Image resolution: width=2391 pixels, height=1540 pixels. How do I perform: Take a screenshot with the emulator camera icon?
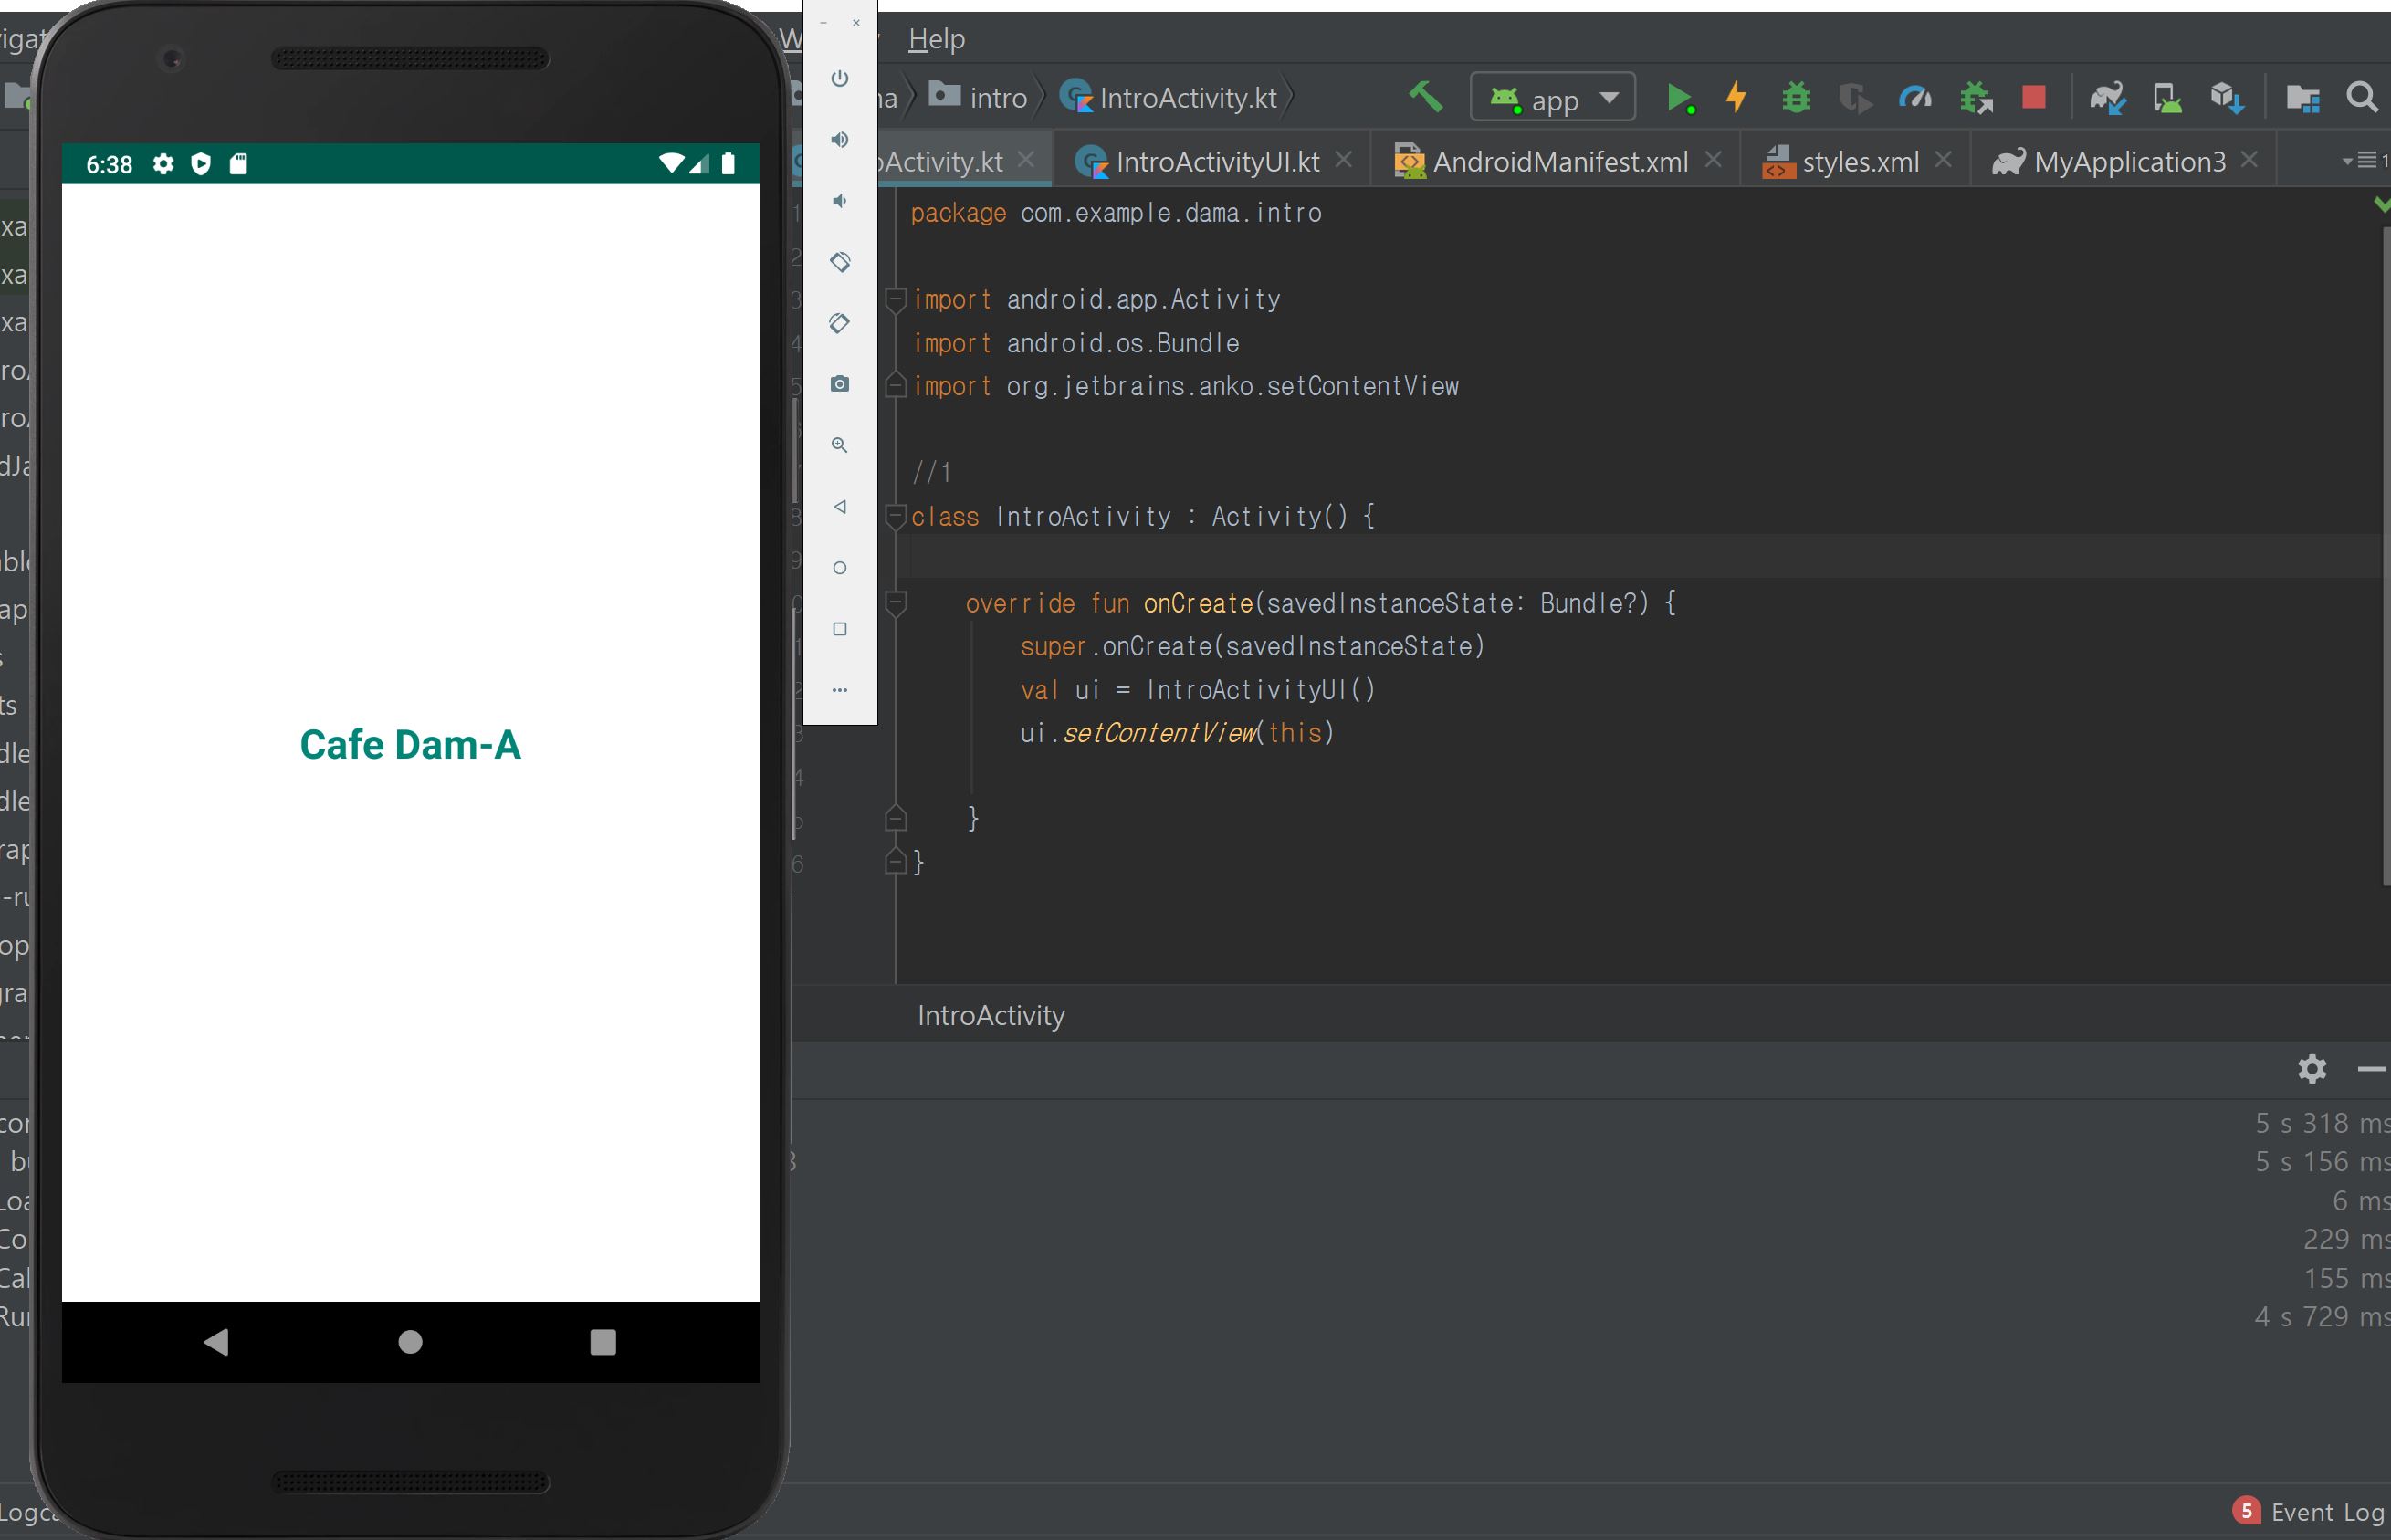(x=840, y=384)
